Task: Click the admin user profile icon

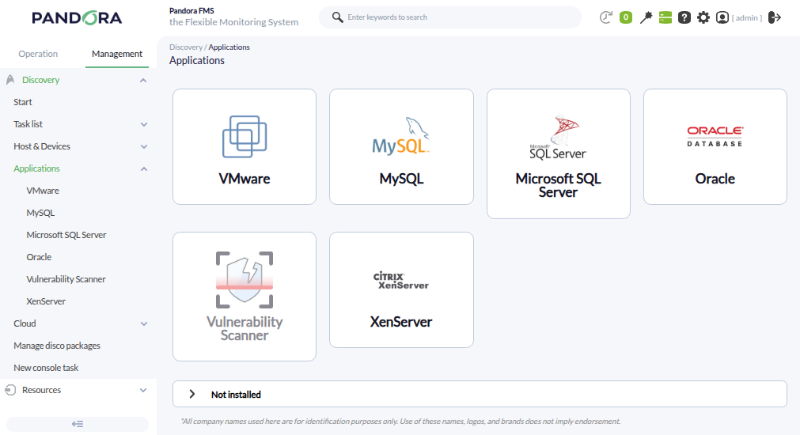Action: pos(722,17)
